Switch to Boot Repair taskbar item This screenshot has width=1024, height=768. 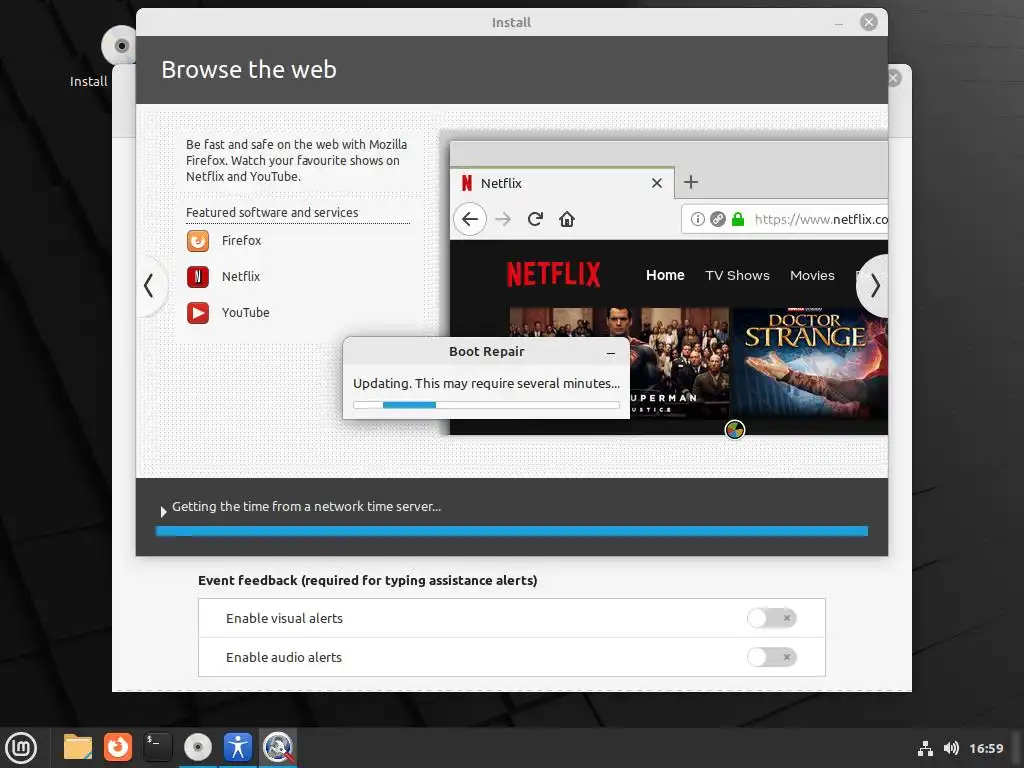click(278, 748)
